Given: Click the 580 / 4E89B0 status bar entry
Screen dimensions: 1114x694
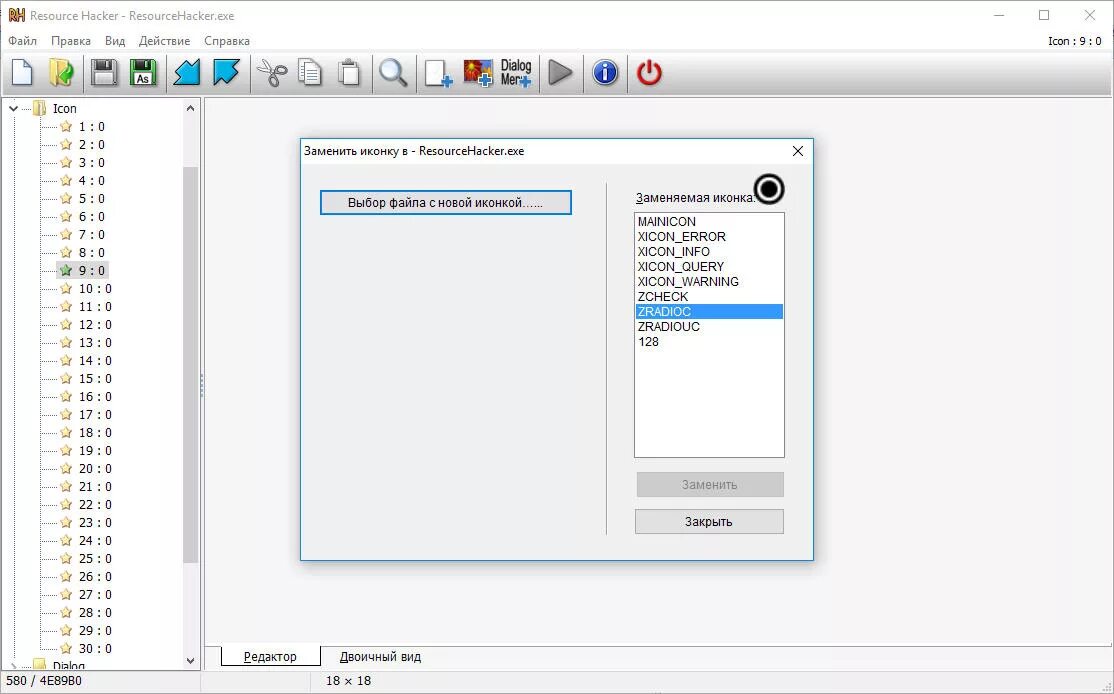Looking at the screenshot, I should tap(44, 681).
